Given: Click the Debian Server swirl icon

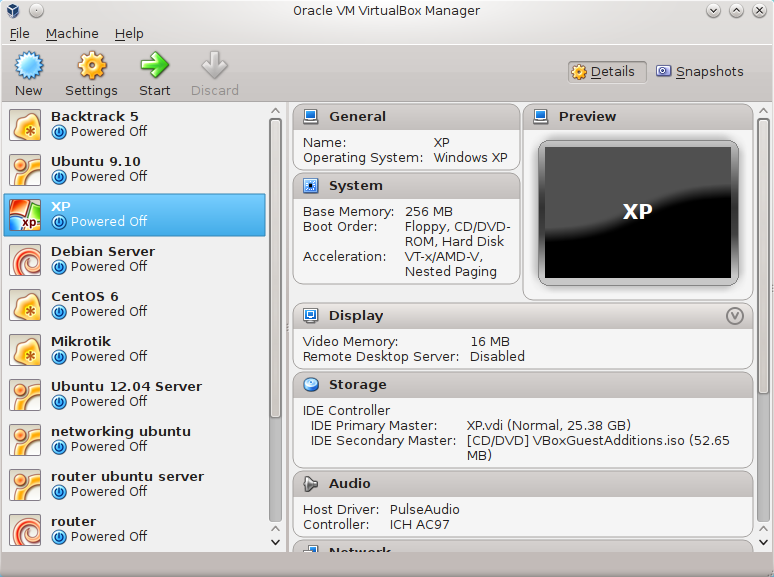Looking at the screenshot, I should click(25, 260).
